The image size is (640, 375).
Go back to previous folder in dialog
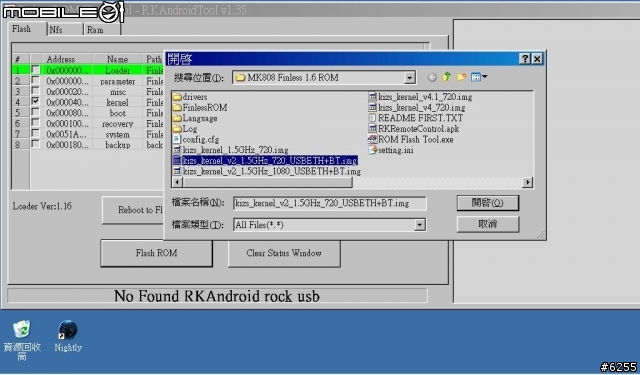[x=432, y=77]
